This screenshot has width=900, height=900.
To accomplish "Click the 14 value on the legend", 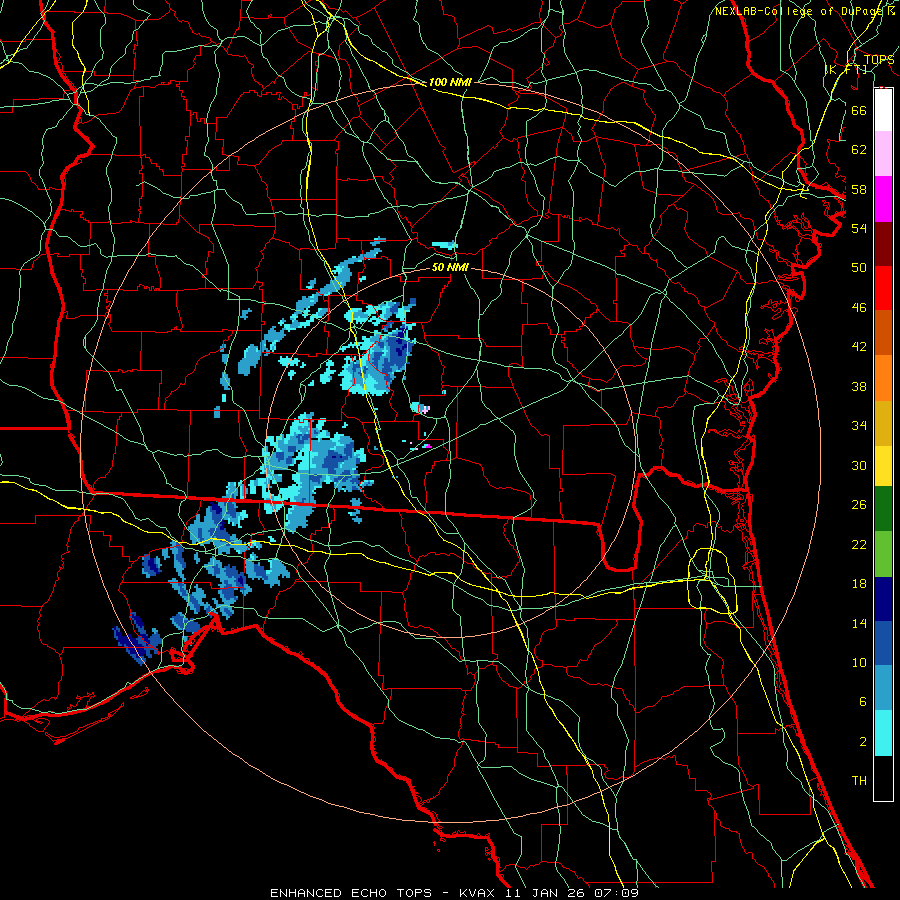I will coord(859,623).
